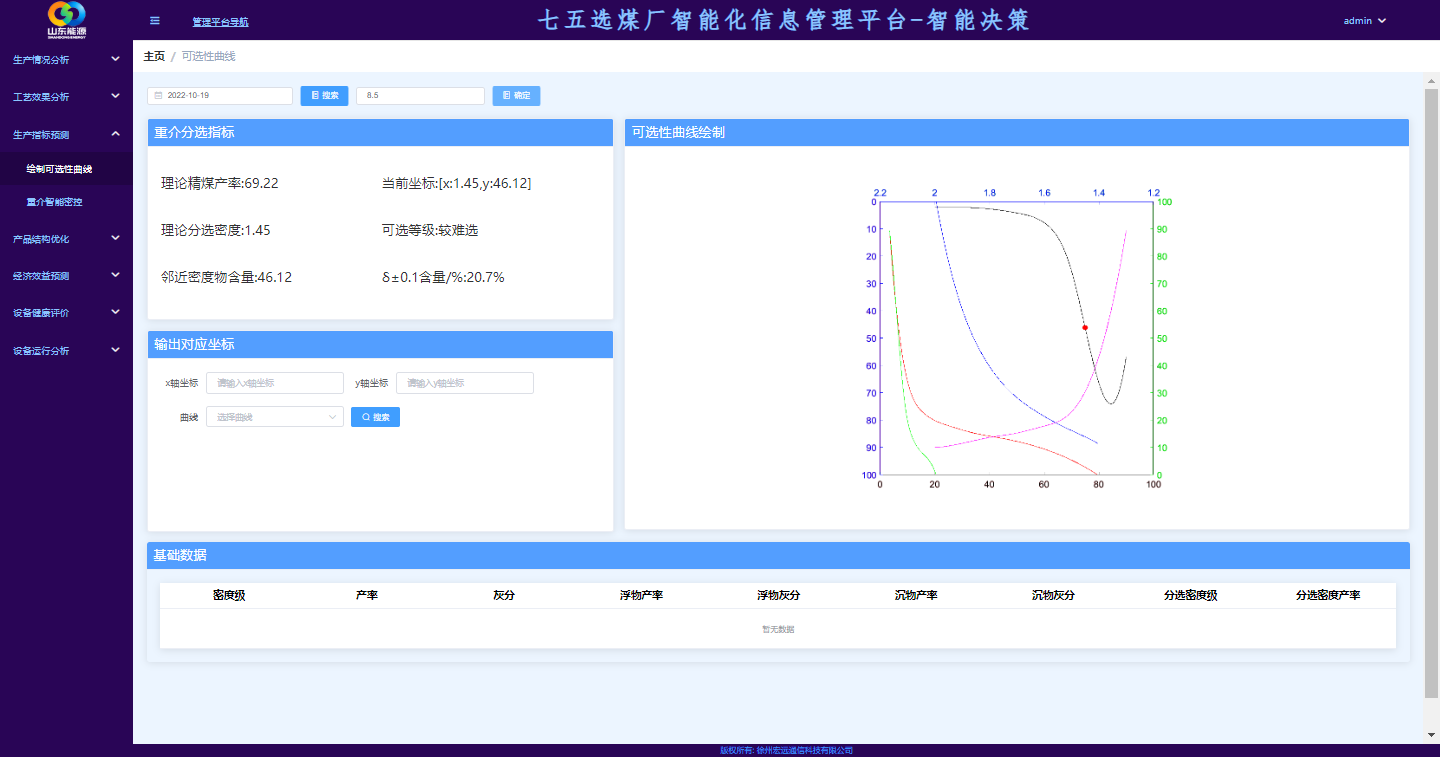The image size is (1440, 757).
Task: Click the x轴坐标 input field
Action: [x=275, y=383]
